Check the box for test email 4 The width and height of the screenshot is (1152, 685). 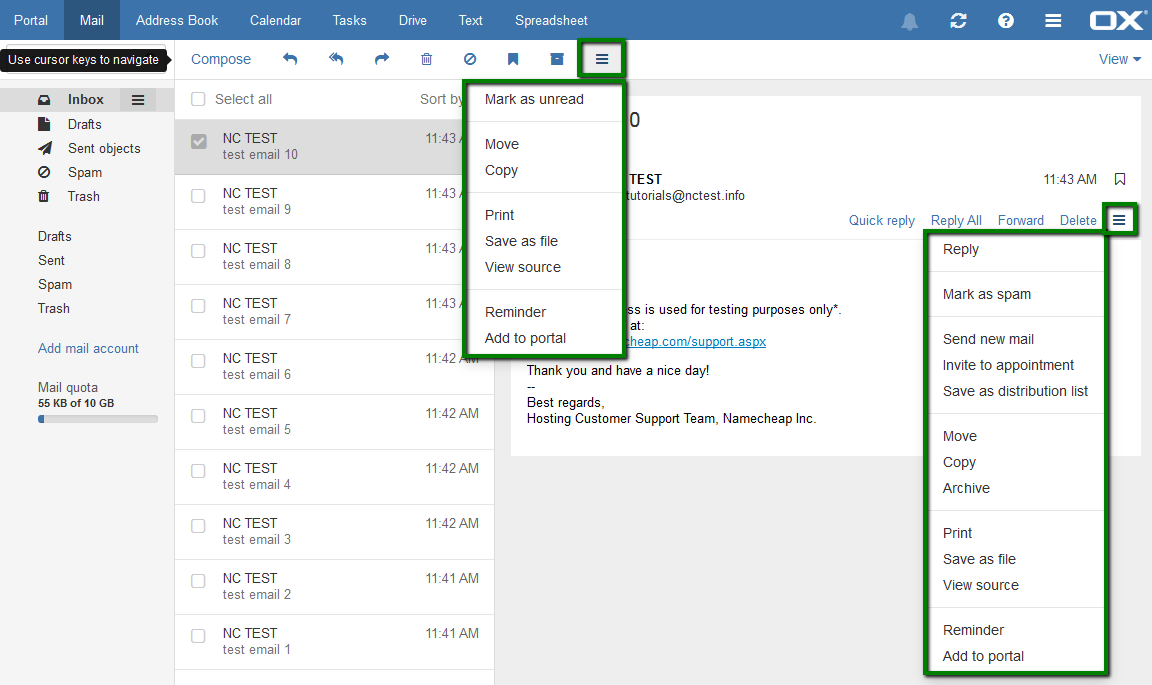pos(198,471)
